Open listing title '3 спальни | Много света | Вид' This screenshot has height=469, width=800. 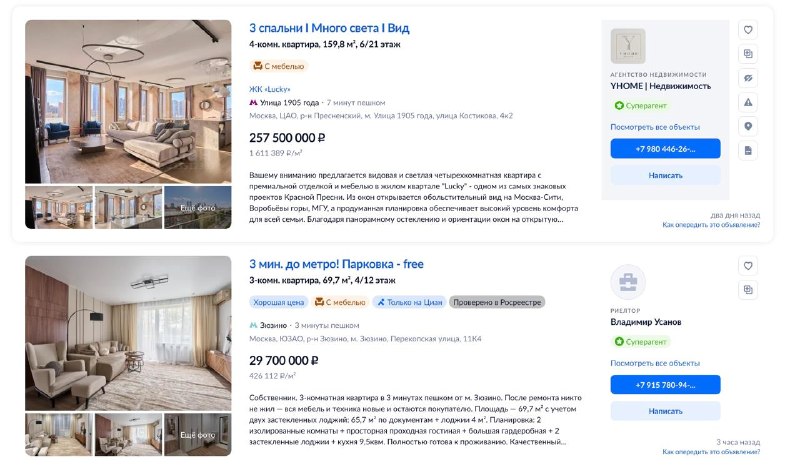pyautogui.click(x=329, y=28)
